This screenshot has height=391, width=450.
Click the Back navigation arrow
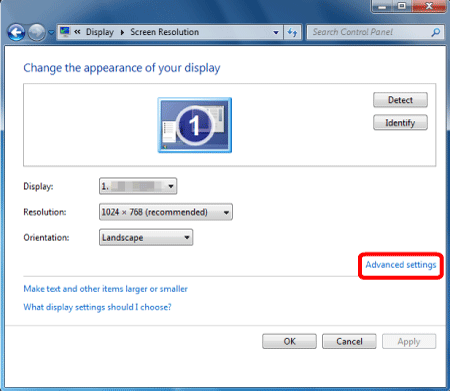16,32
